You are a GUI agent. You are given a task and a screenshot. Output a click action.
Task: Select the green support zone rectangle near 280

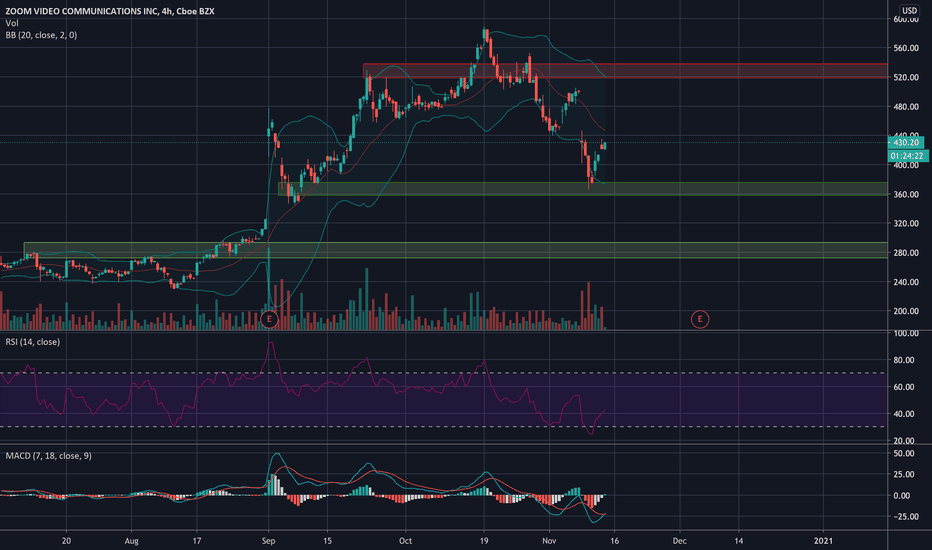pos(455,250)
